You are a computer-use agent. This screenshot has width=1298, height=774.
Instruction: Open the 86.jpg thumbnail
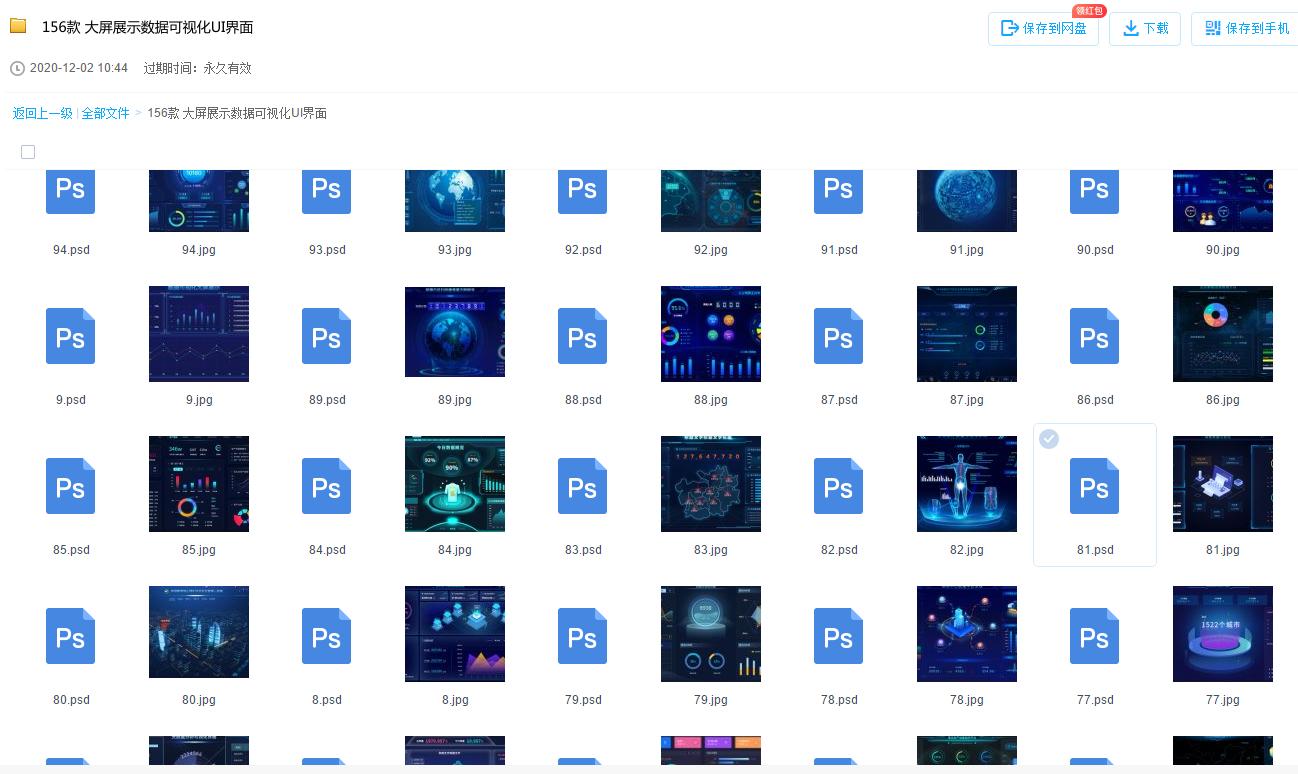tap(1223, 334)
